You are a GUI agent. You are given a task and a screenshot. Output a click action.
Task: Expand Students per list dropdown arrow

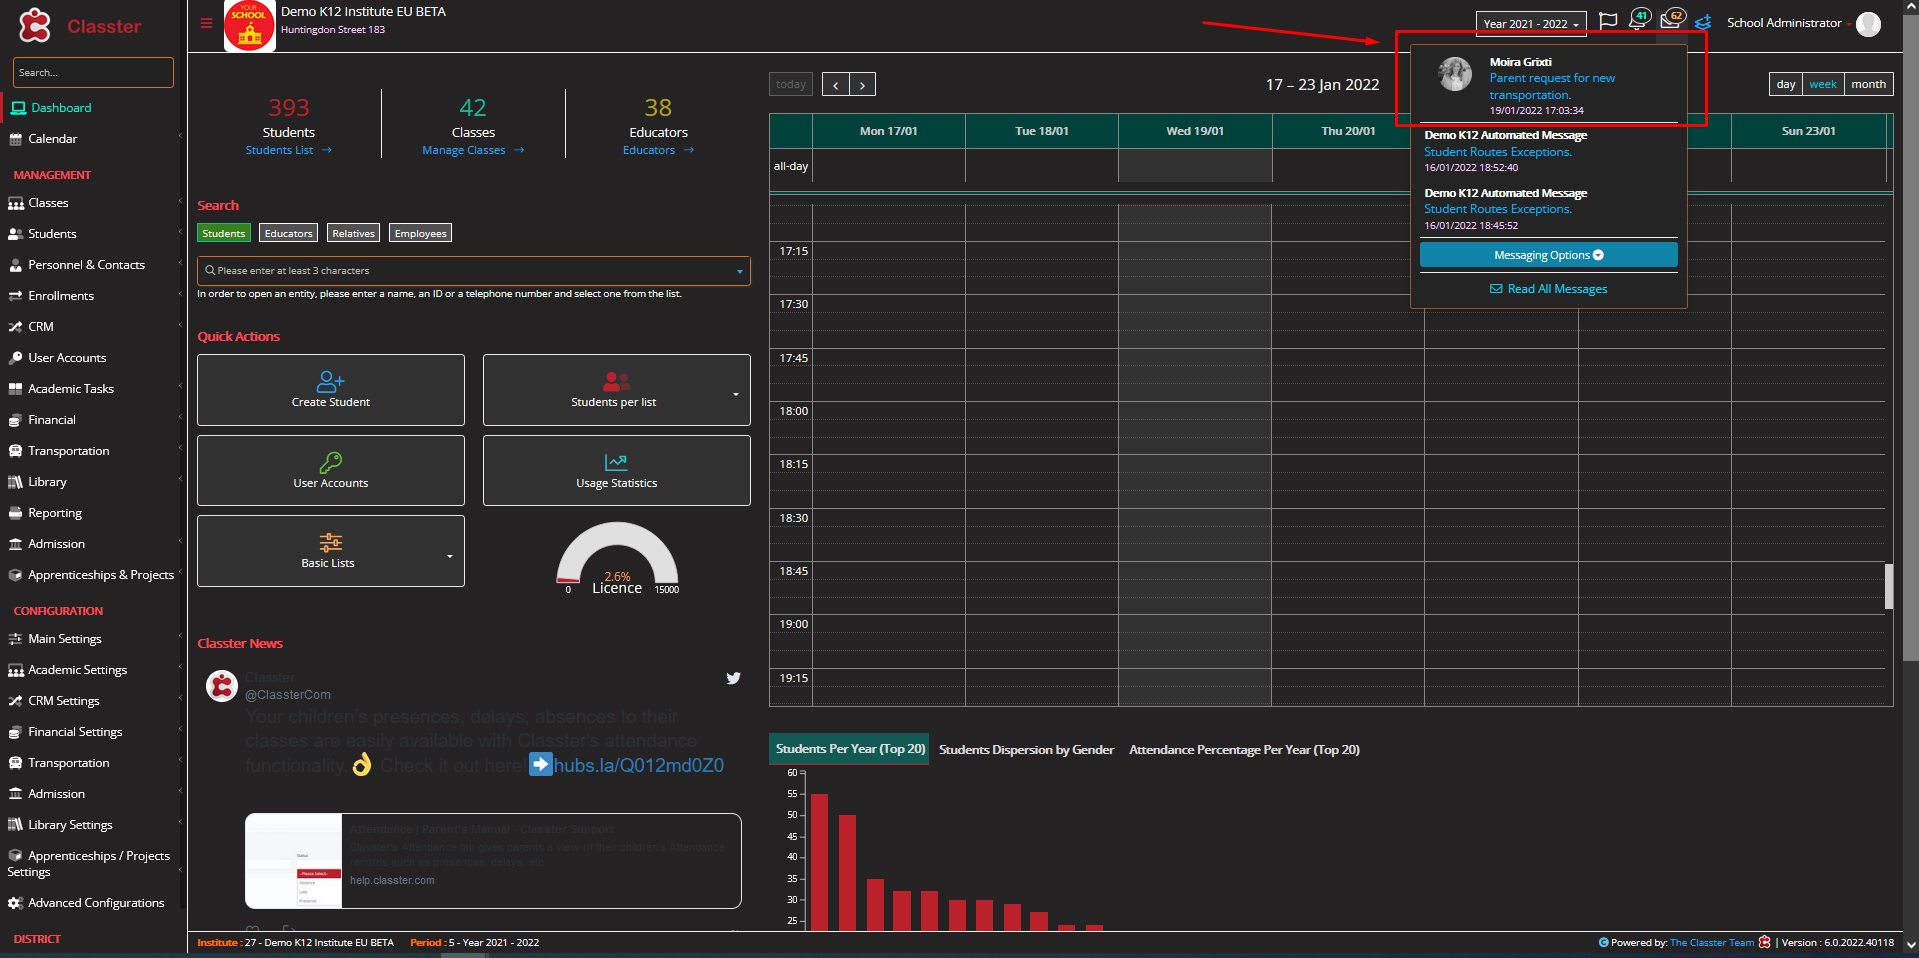click(736, 394)
